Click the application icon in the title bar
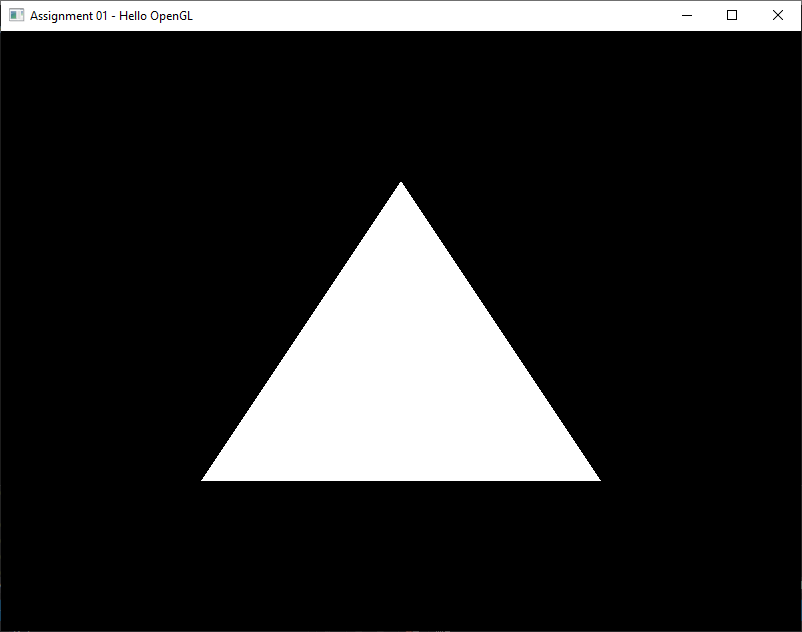Screen dimensions: 802x632 coord(16,15)
